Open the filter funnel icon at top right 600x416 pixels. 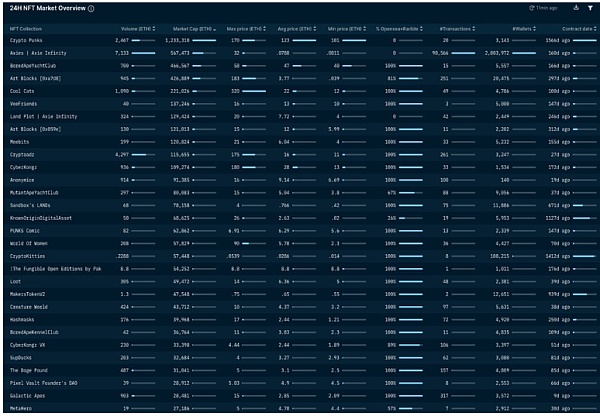[x=589, y=8]
